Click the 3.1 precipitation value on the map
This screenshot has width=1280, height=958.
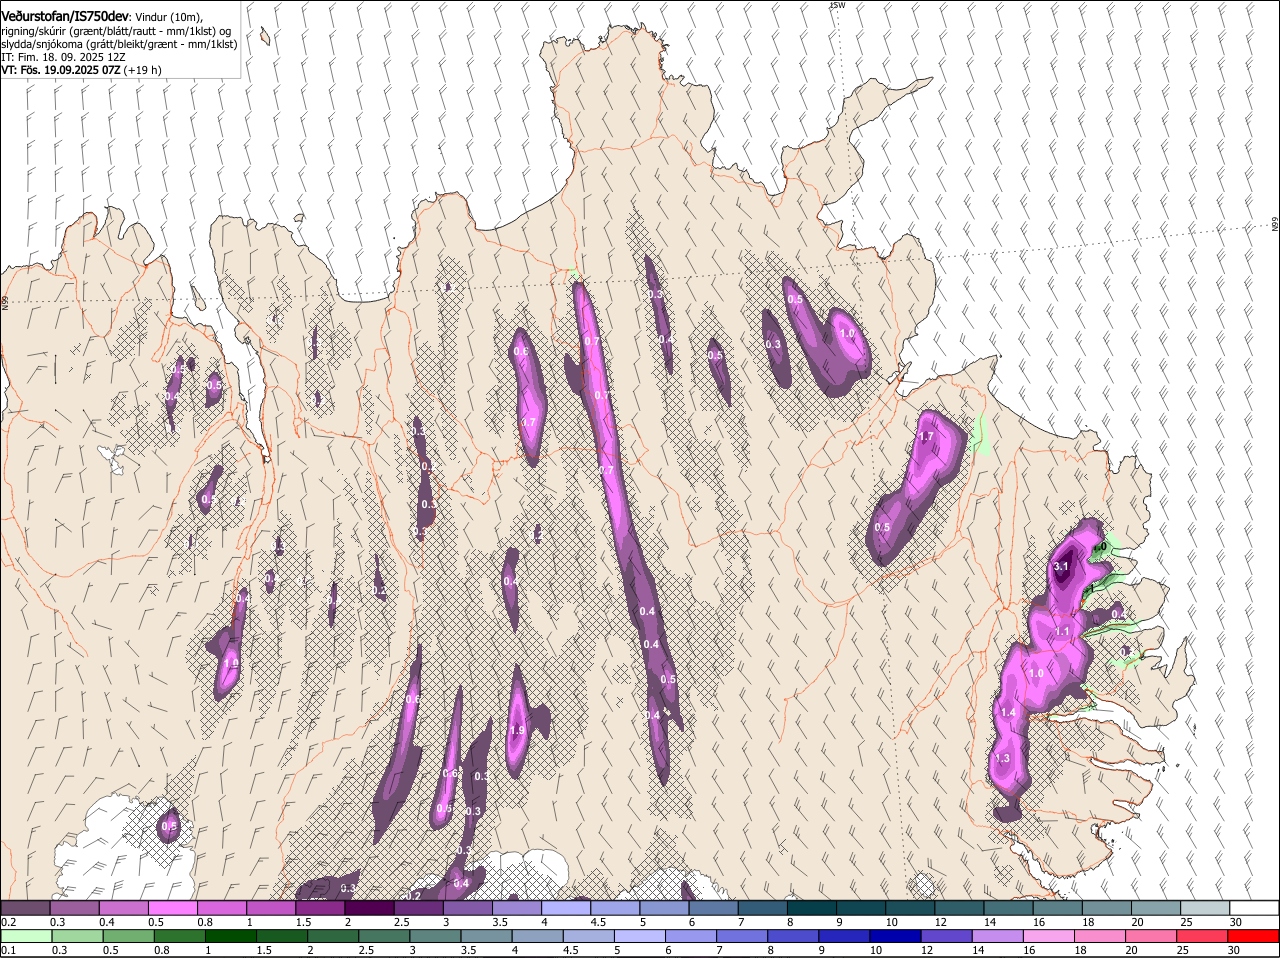(1062, 566)
